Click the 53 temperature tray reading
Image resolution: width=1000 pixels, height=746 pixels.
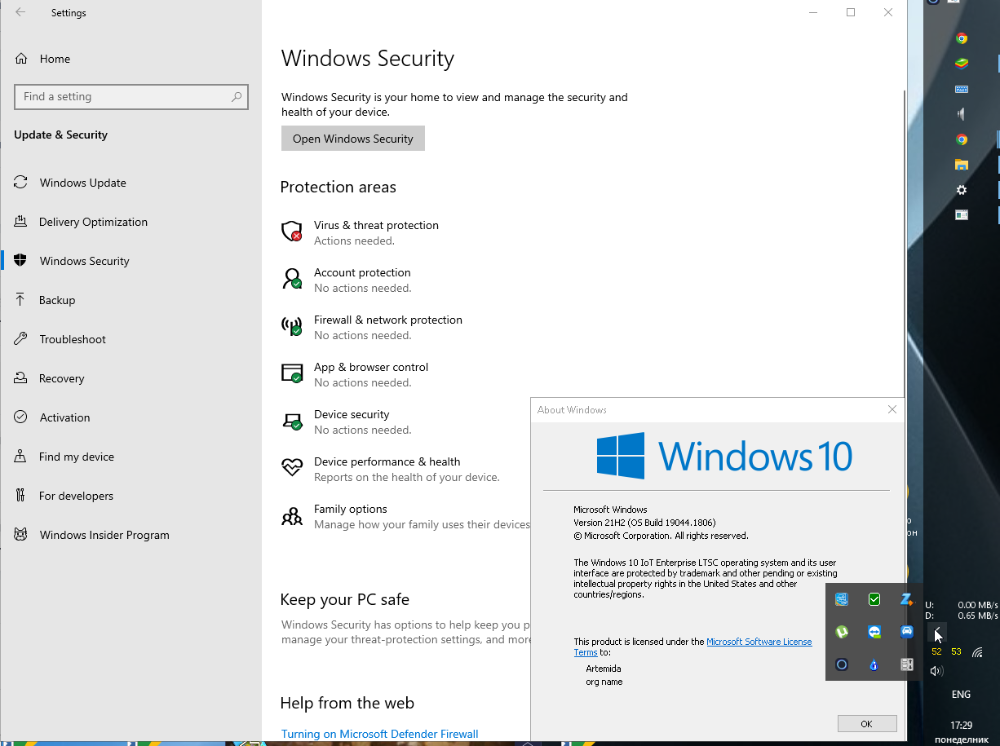coord(956,652)
